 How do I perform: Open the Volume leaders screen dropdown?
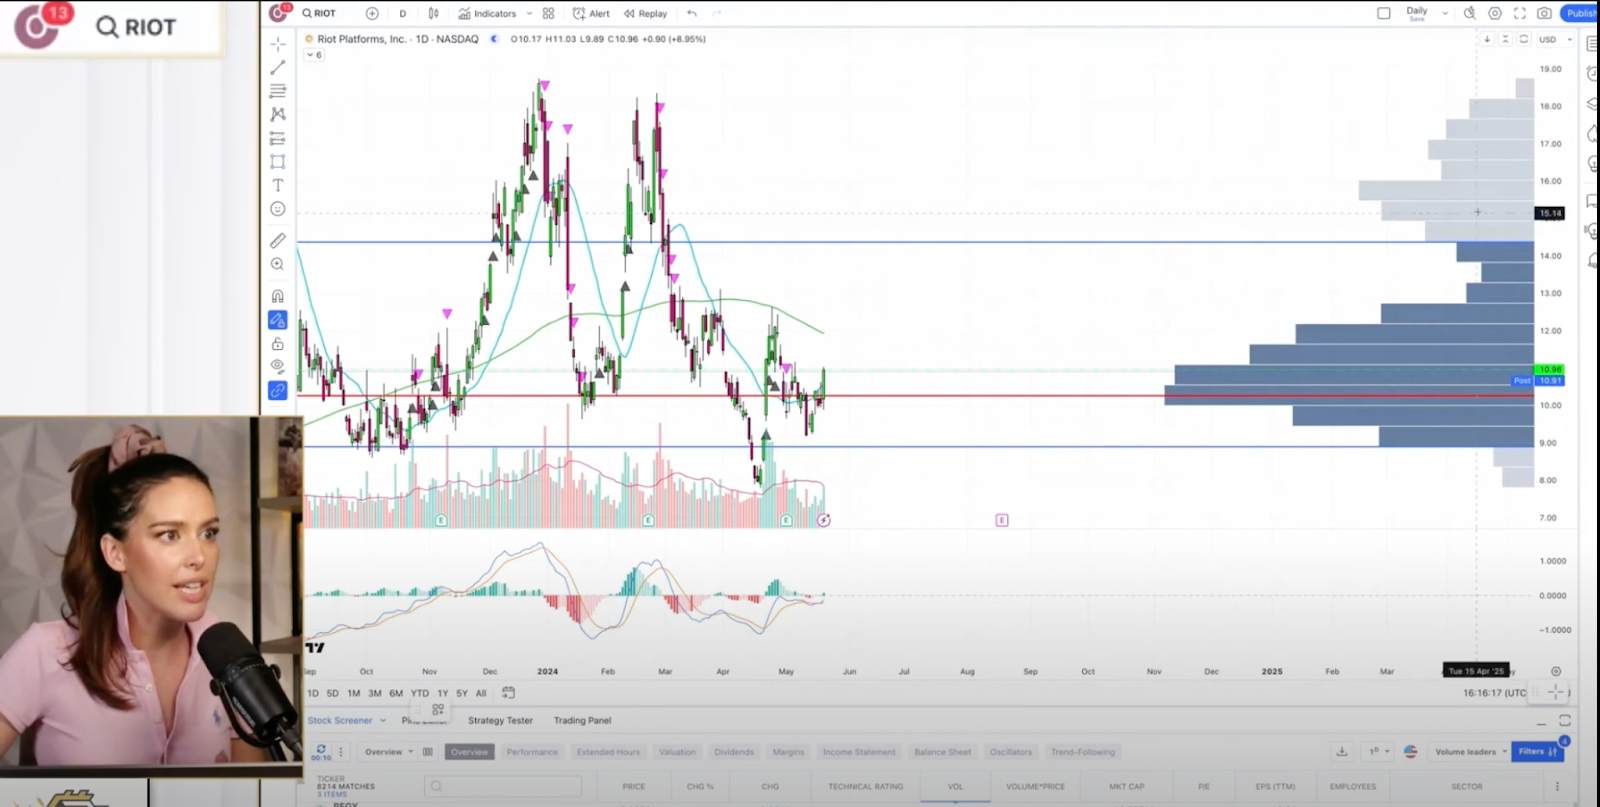[x=1471, y=752]
